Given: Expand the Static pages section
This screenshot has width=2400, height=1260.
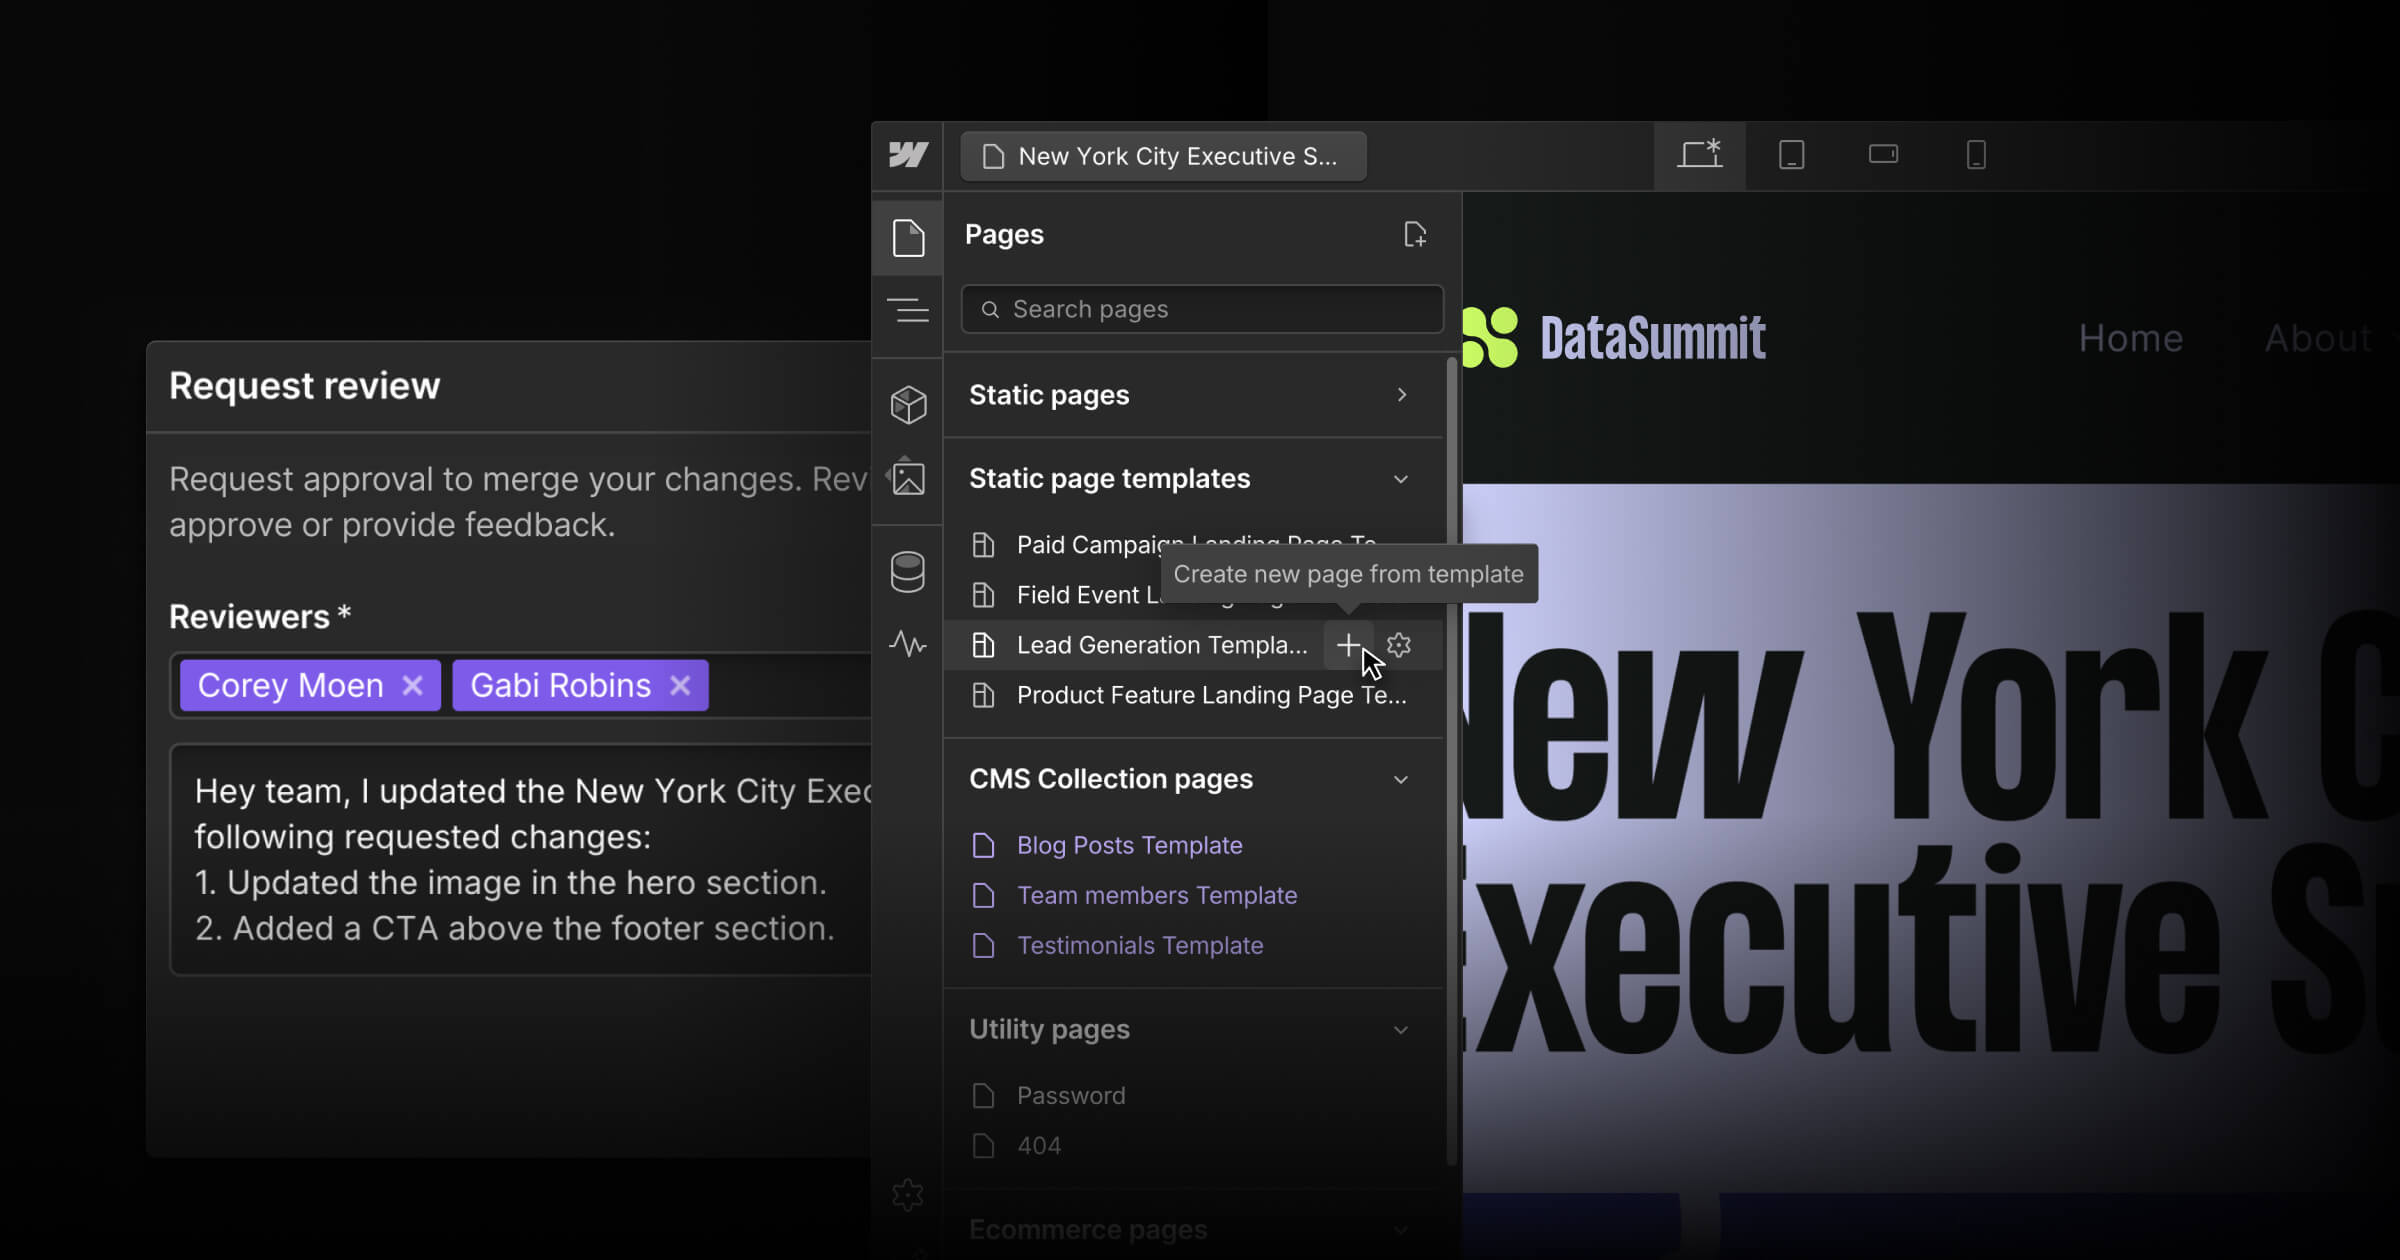Looking at the screenshot, I should tap(1401, 395).
